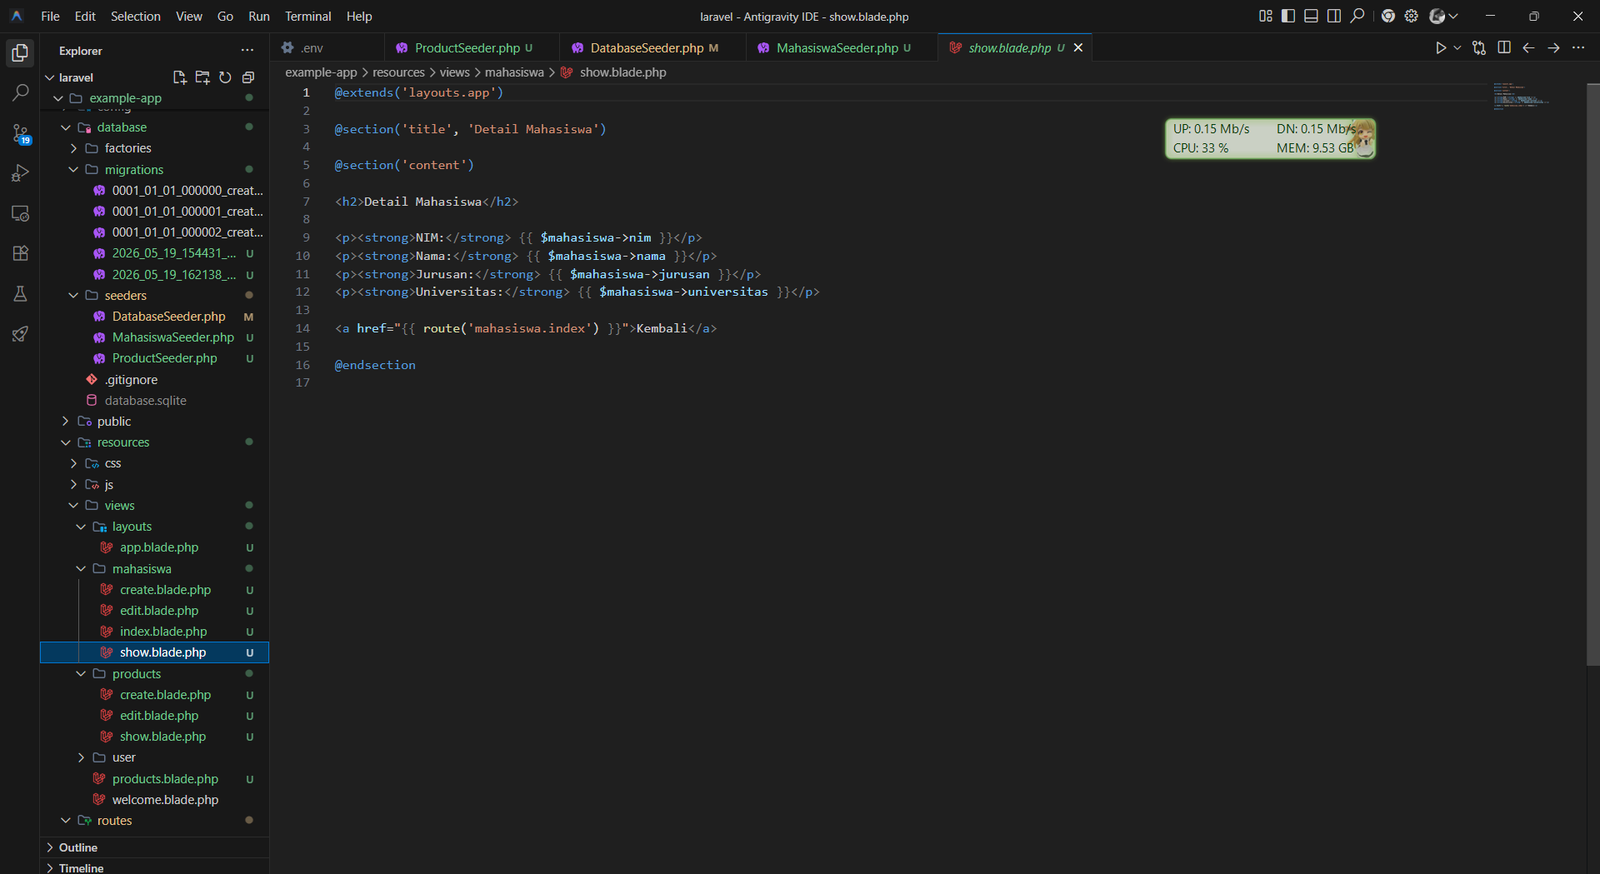Expand the user folder
The width and height of the screenshot is (1600, 874).
[x=81, y=757]
